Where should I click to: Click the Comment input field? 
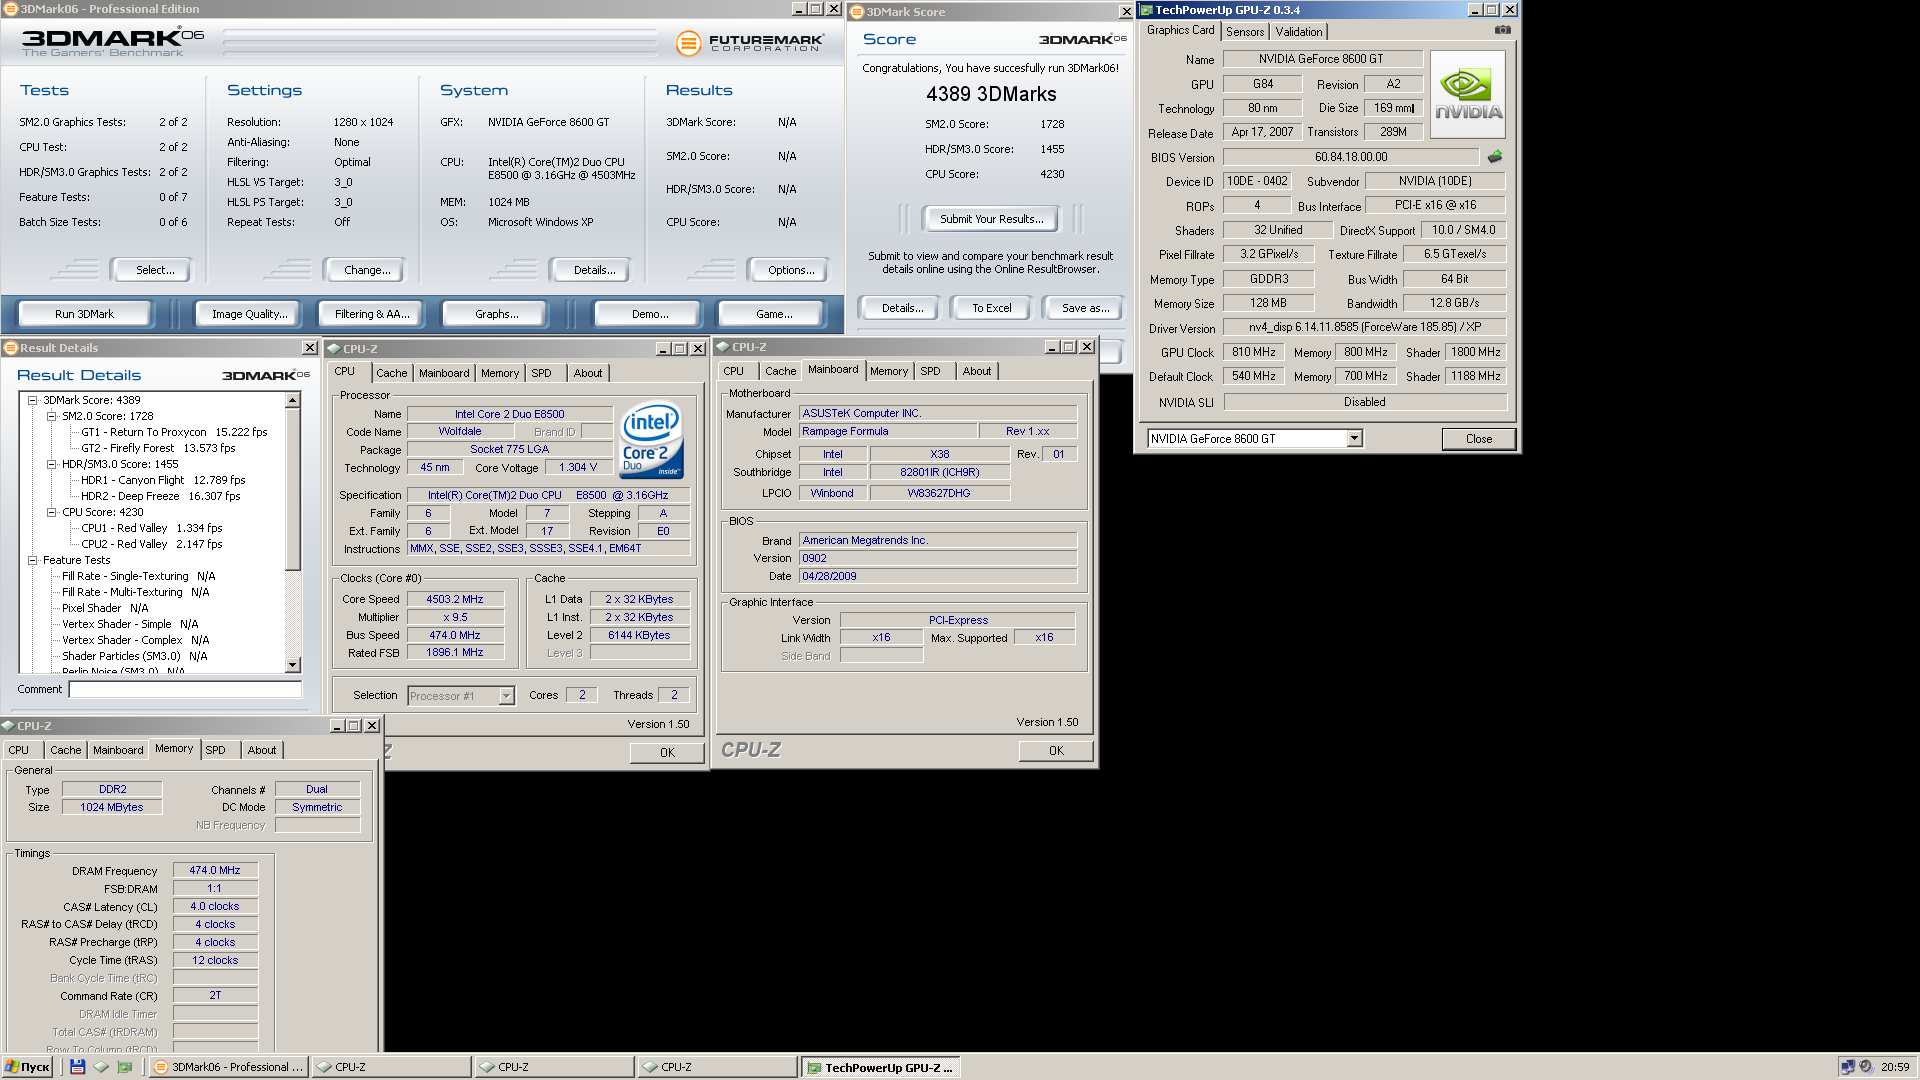click(185, 689)
